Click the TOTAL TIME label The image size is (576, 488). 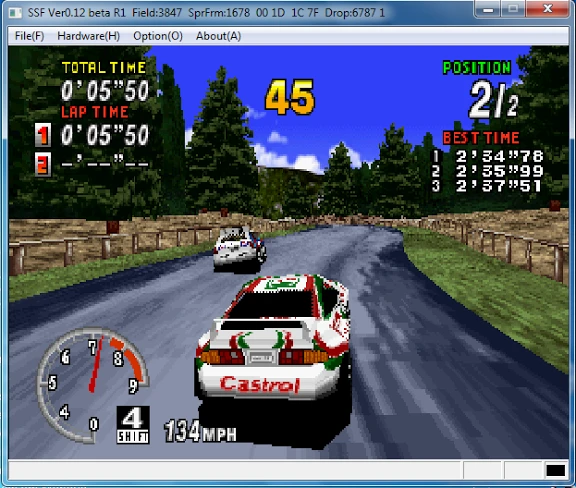tap(104, 68)
